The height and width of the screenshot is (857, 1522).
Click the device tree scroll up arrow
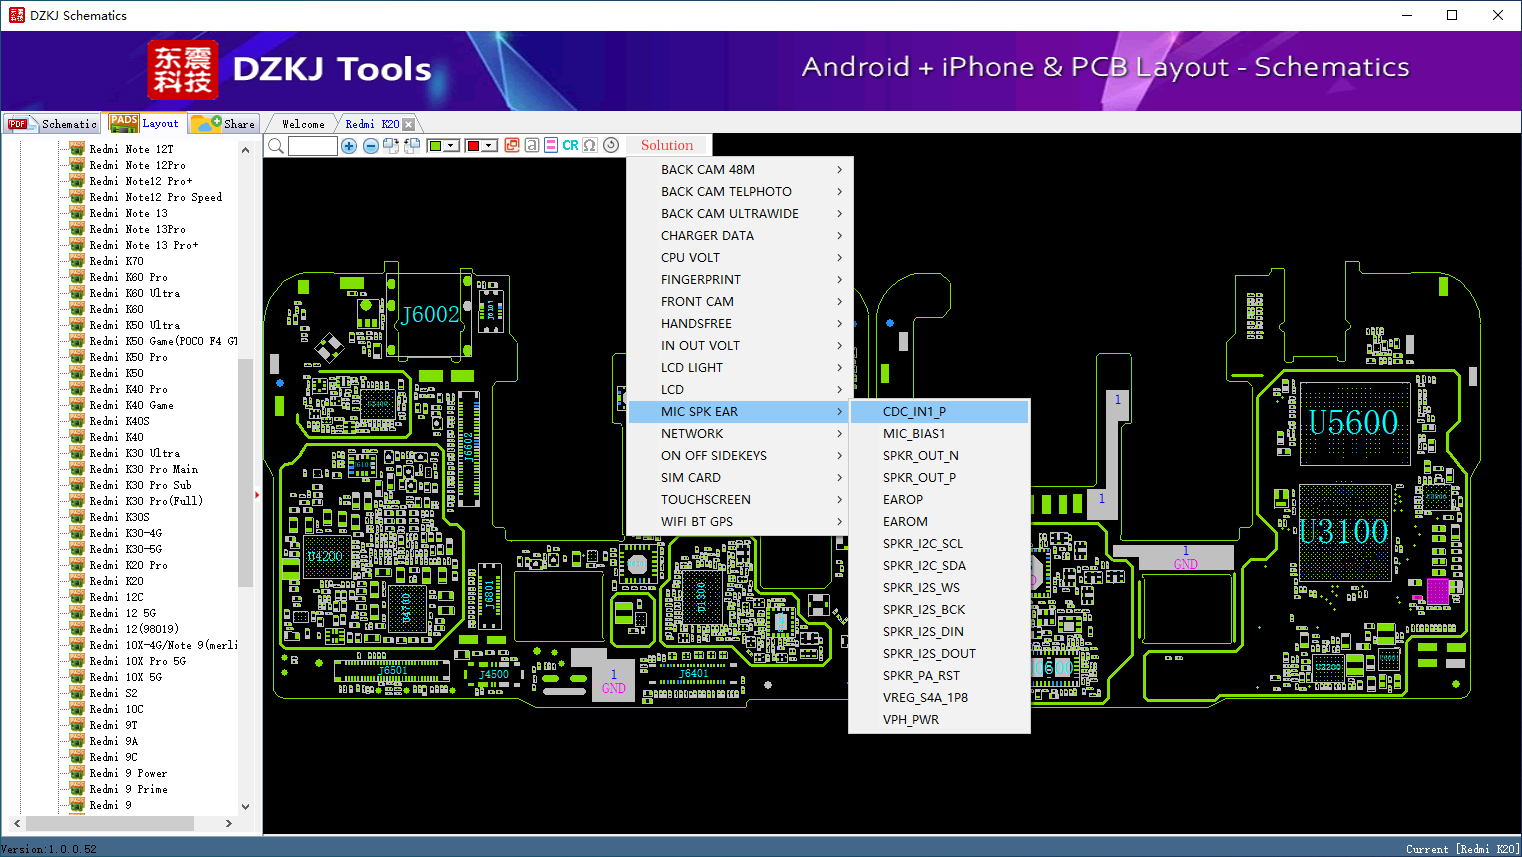click(x=245, y=150)
